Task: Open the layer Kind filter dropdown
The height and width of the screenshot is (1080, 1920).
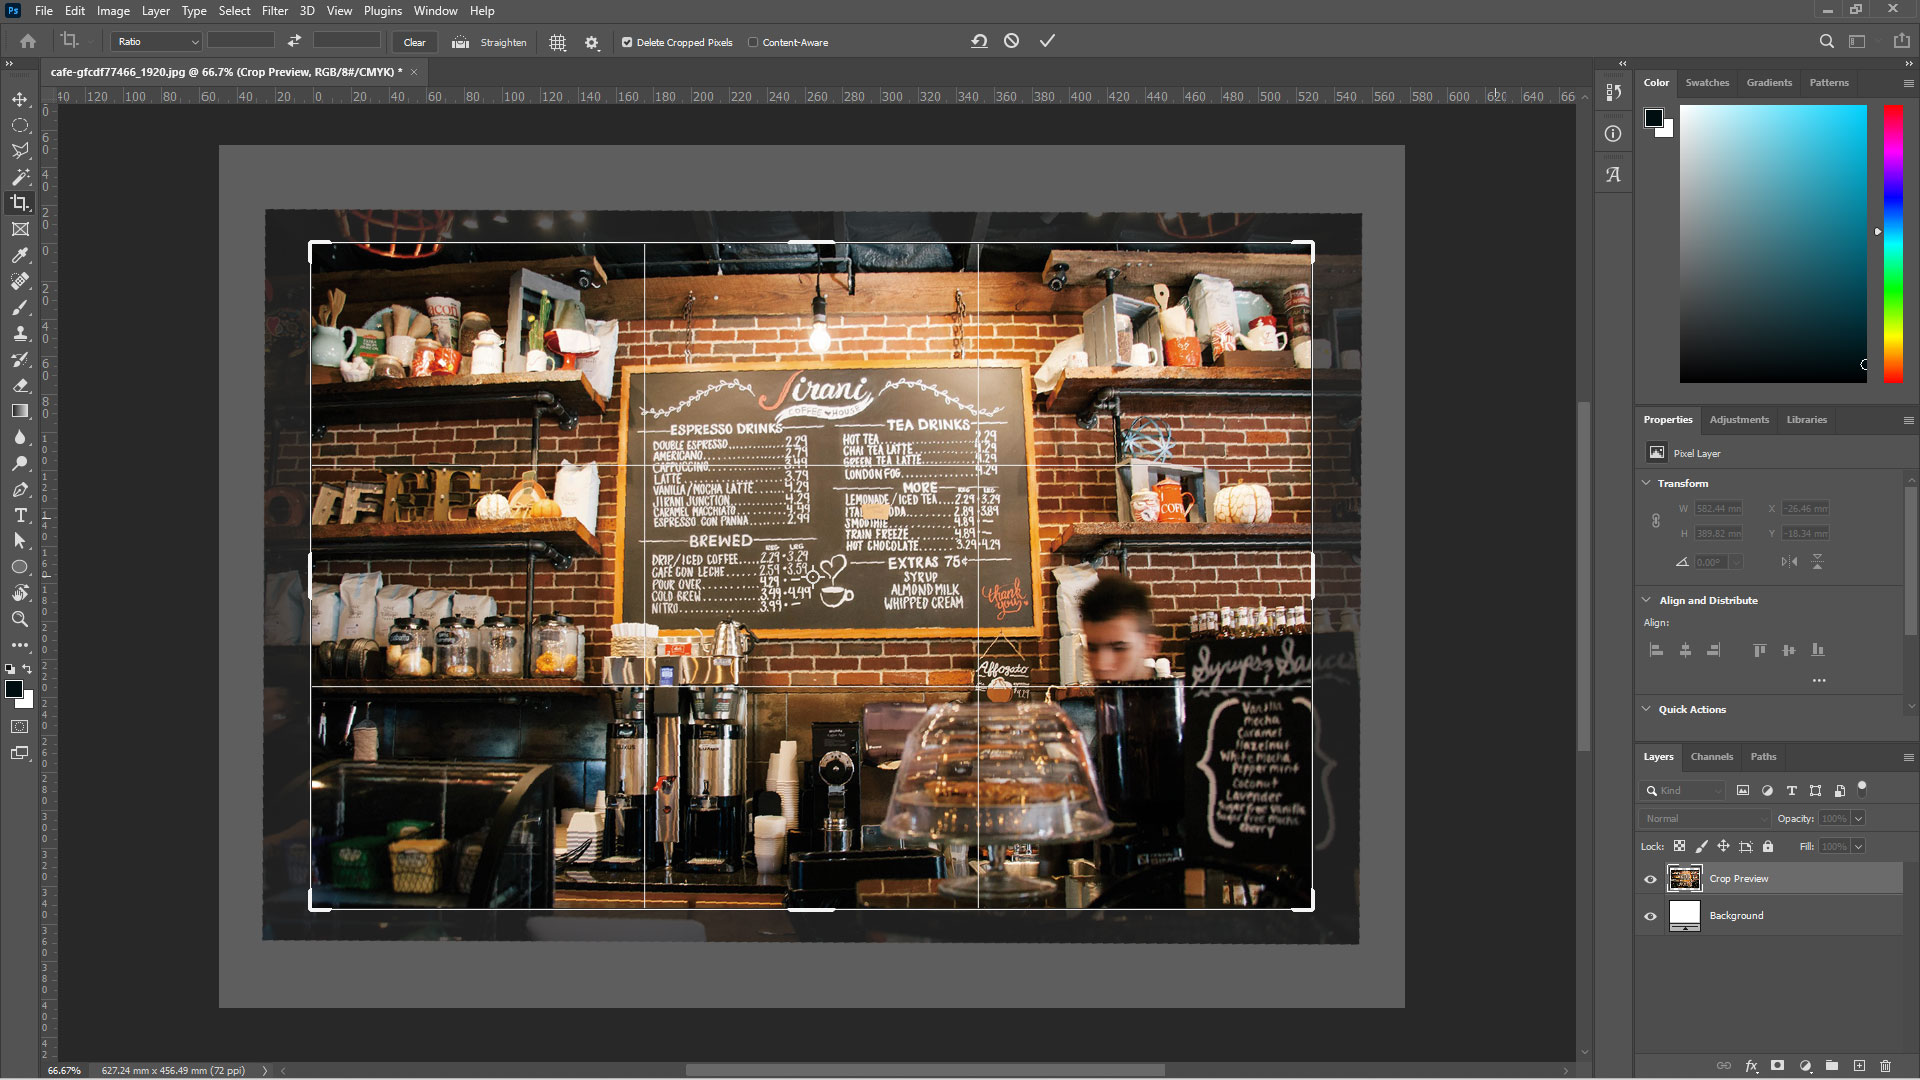Action: [1683, 790]
